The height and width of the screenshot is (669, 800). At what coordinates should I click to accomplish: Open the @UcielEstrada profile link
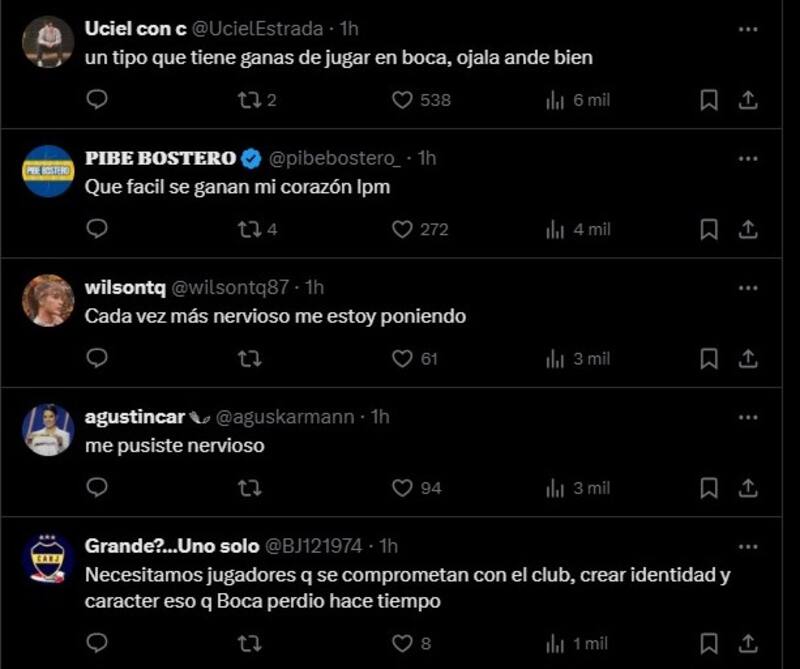click(x=251, y=29)
